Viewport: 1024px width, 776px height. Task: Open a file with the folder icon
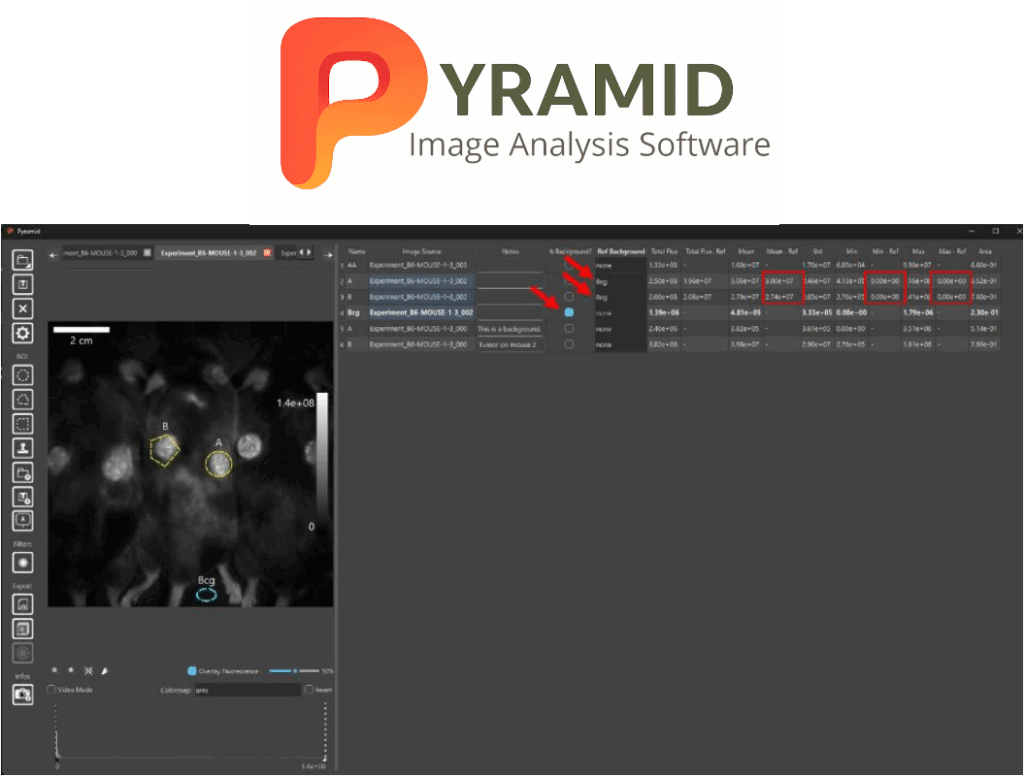tap(23, 261)
